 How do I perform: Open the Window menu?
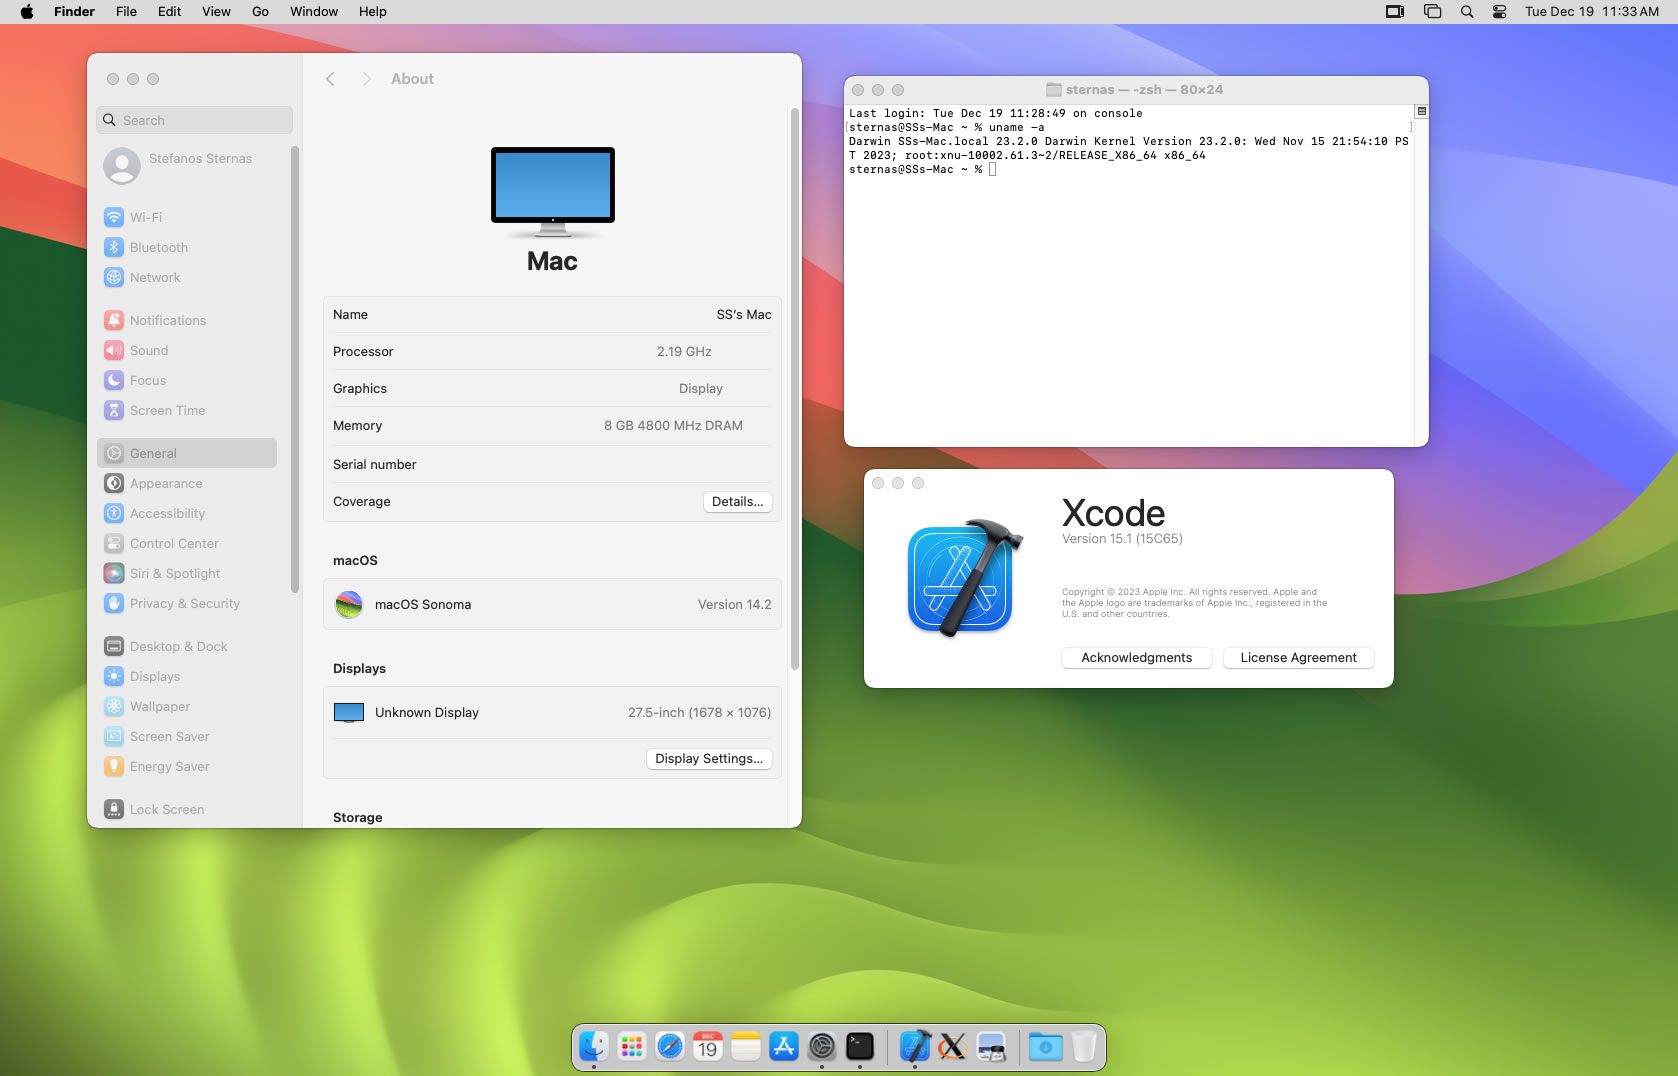tap(314, 12)
